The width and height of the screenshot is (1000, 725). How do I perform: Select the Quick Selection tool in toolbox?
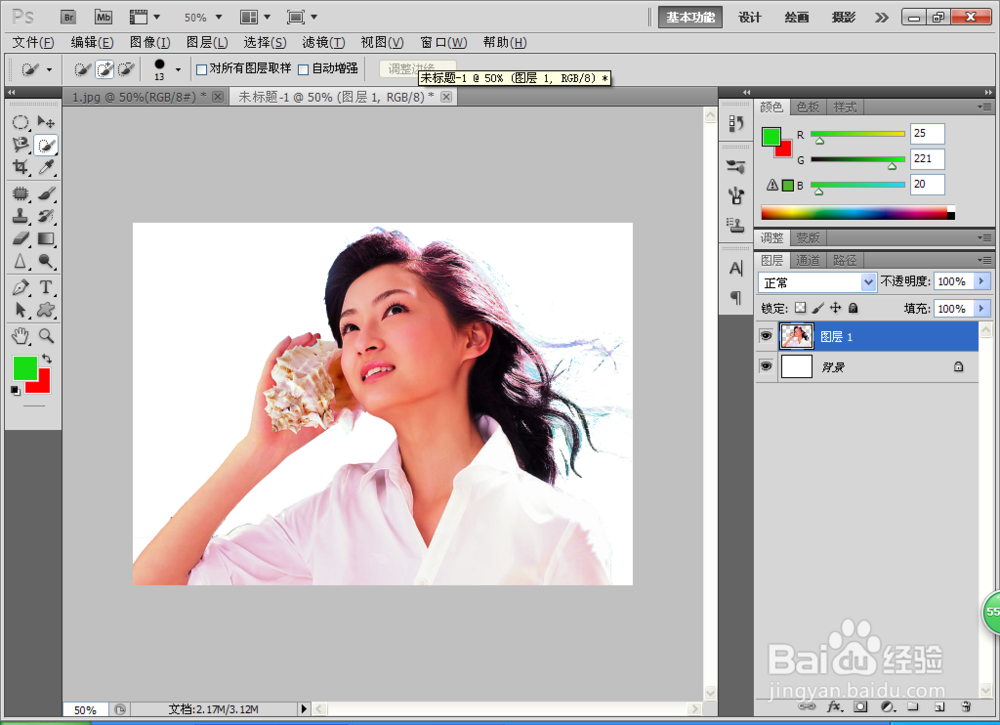[x=46, y=145]
